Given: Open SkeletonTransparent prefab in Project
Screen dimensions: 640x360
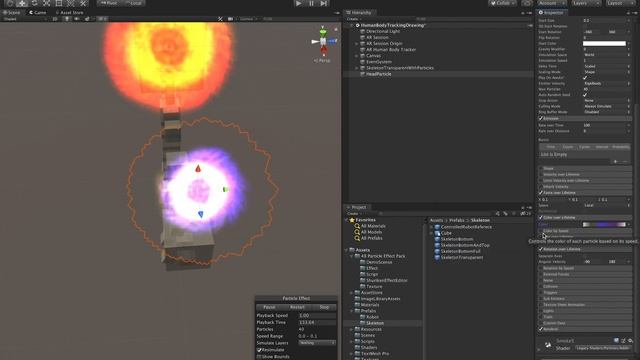Looking at the screenshot, I should pos(462,258).
